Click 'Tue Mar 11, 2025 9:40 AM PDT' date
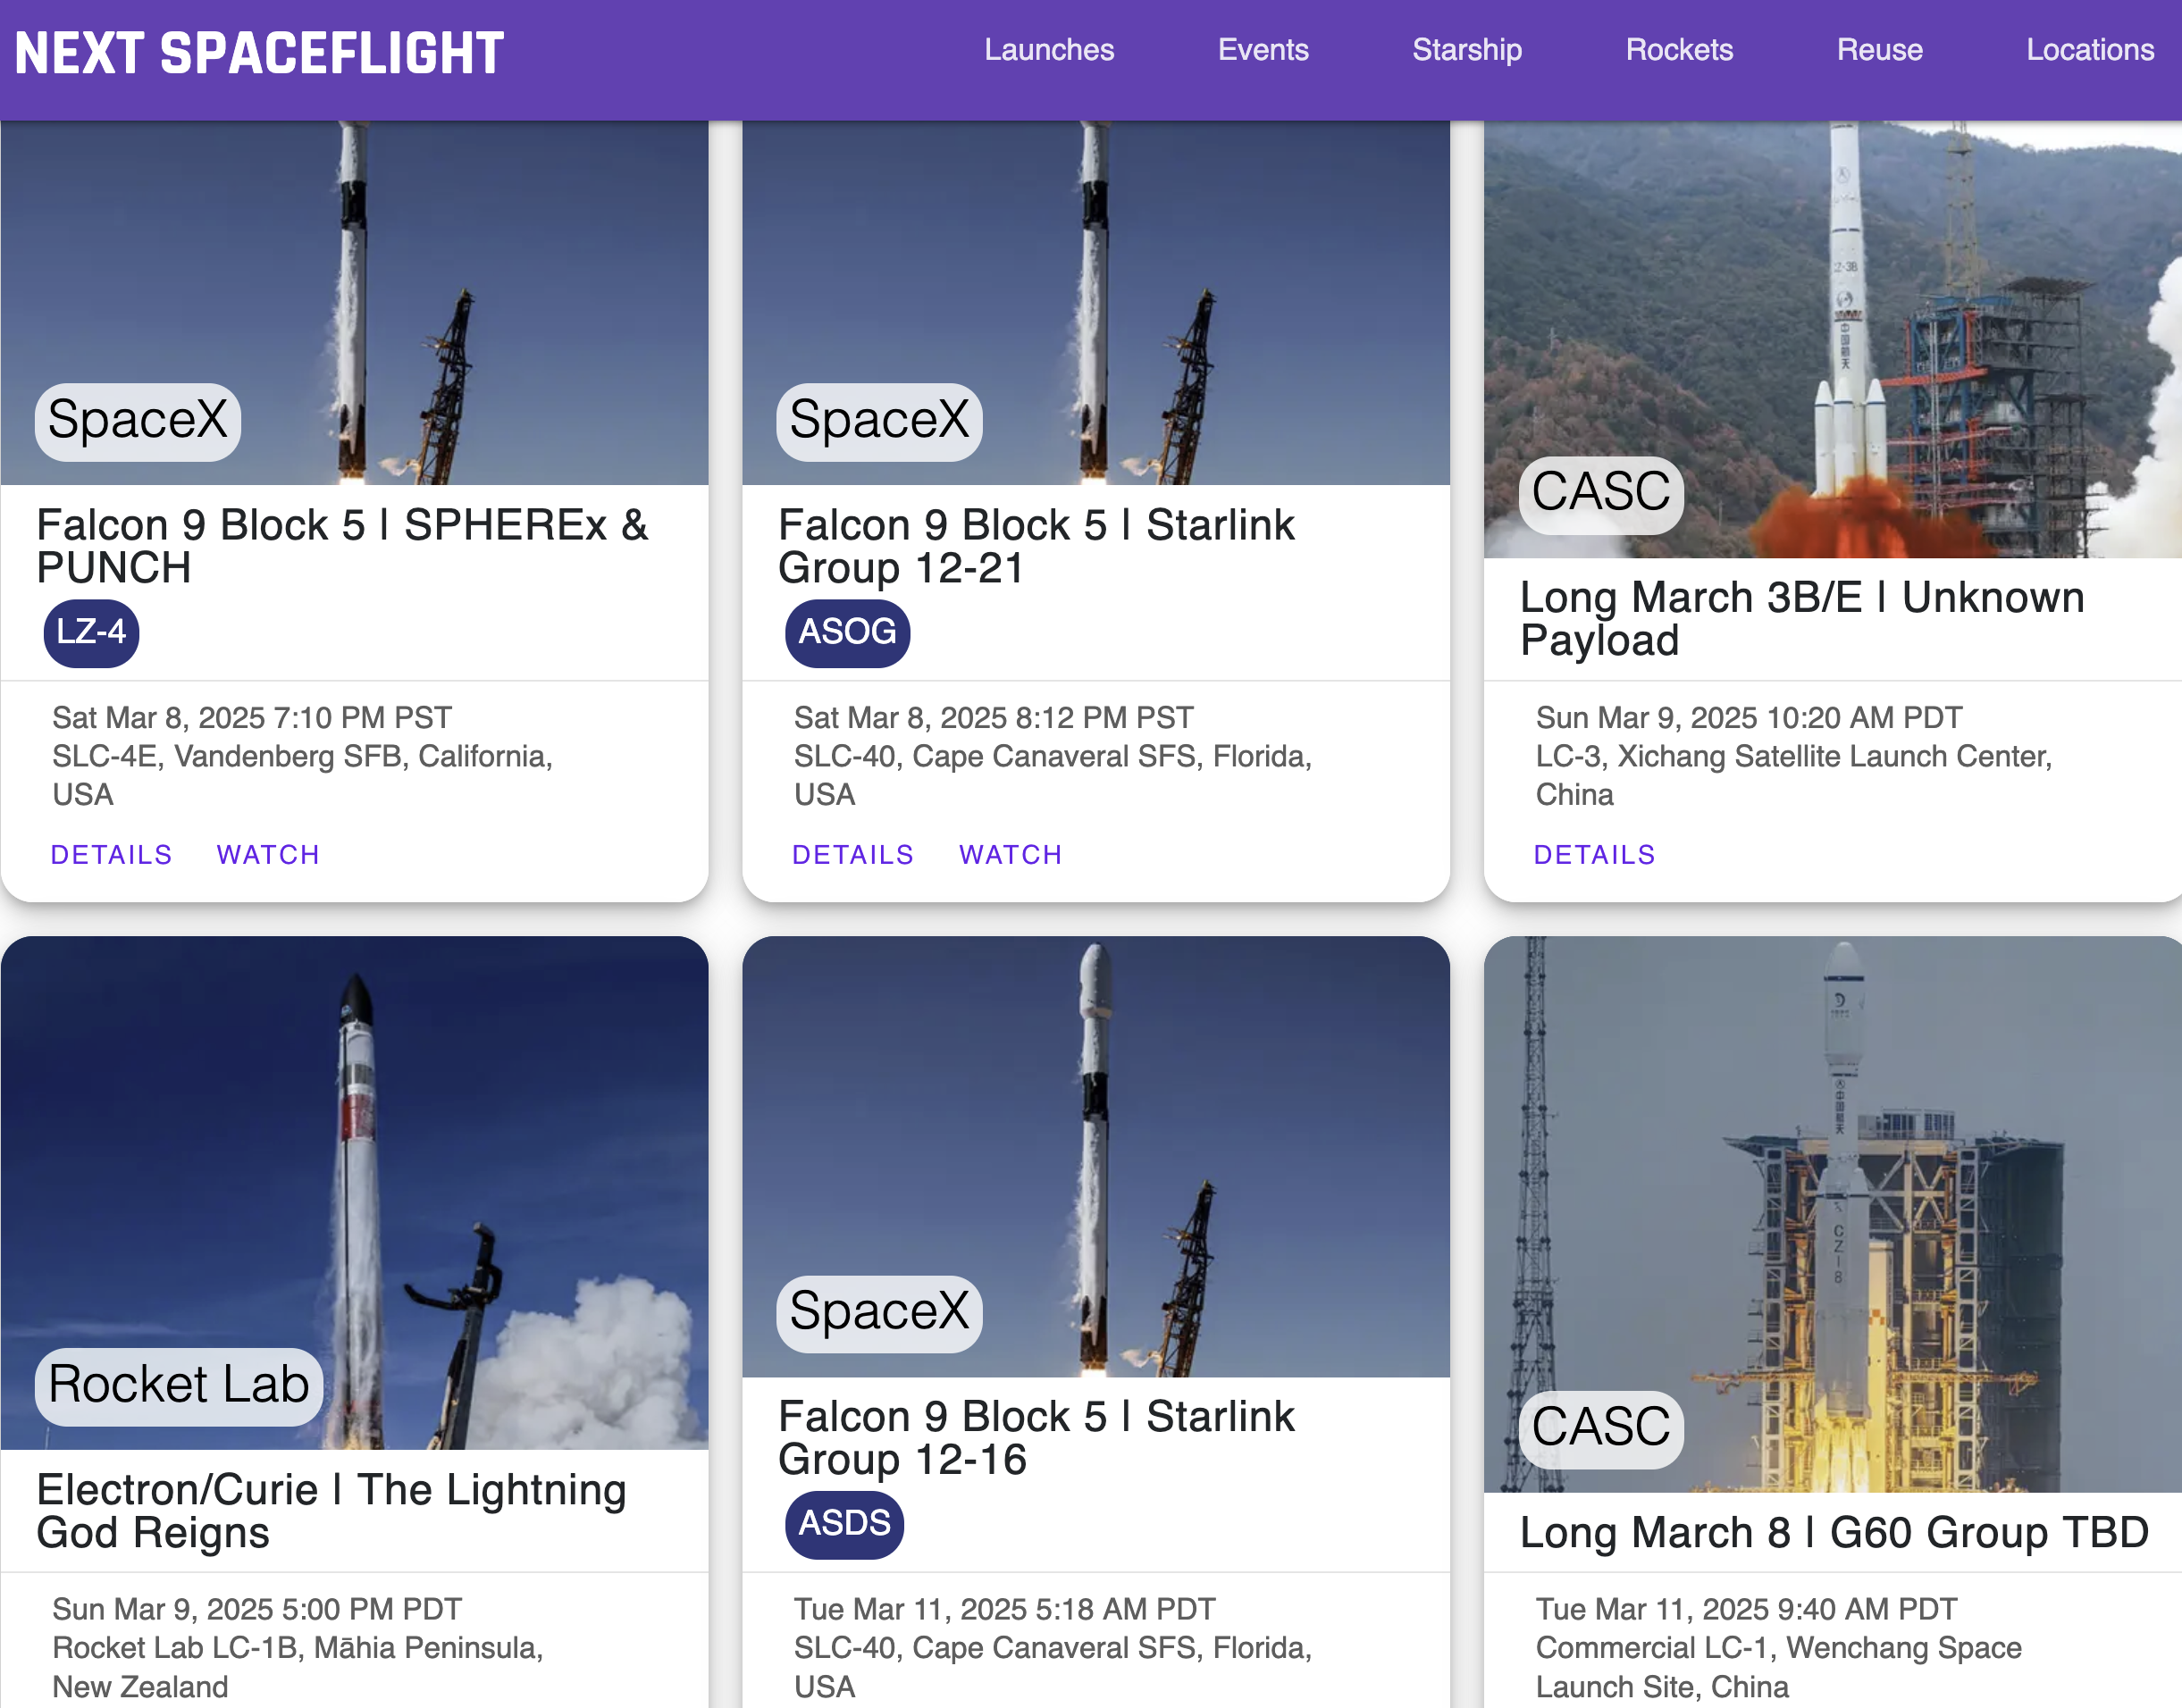 1746,1609
